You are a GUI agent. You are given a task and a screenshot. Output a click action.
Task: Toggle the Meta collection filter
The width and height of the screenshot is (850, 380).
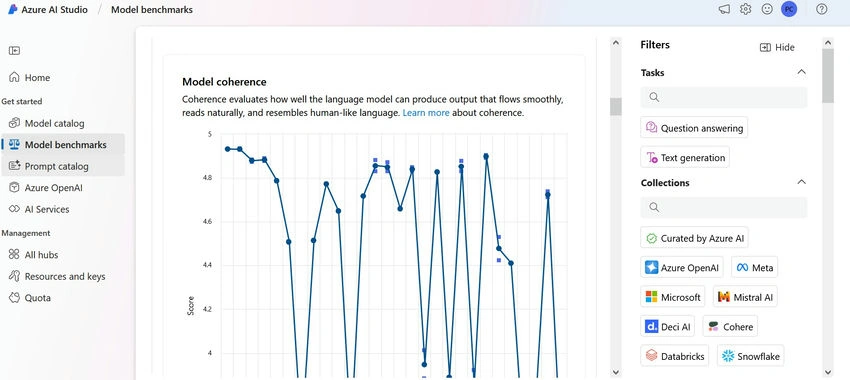[755, 267]
